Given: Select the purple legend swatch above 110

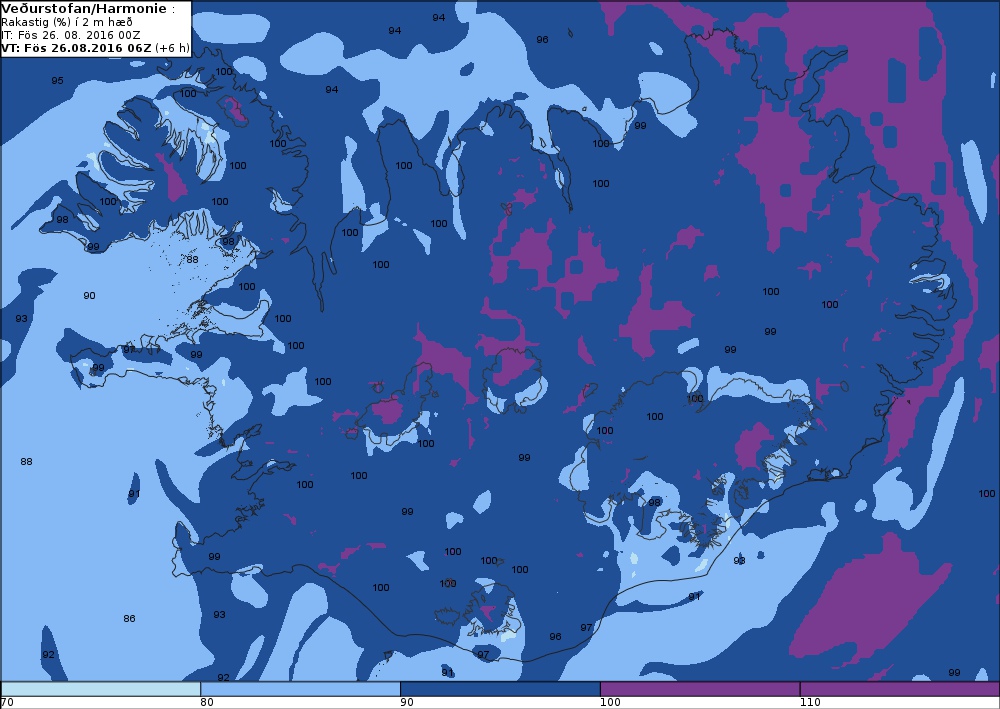Looking at the screenshot, I should pos(899,689).
